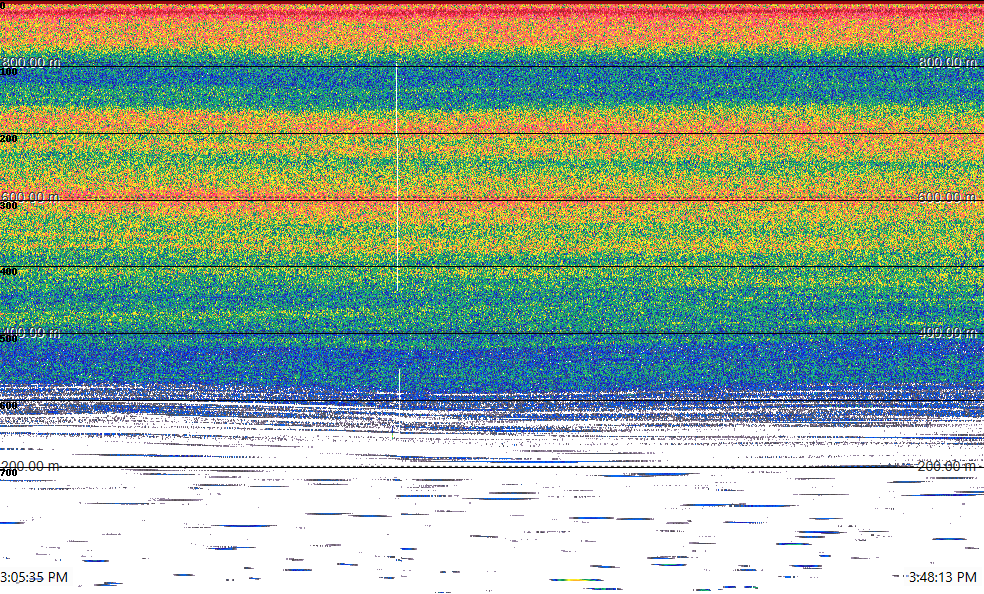The width and height of the screenshot is (984, 594).
Task: Click the end time label 3:48:13 PM
Action: (x=943, y=577)
